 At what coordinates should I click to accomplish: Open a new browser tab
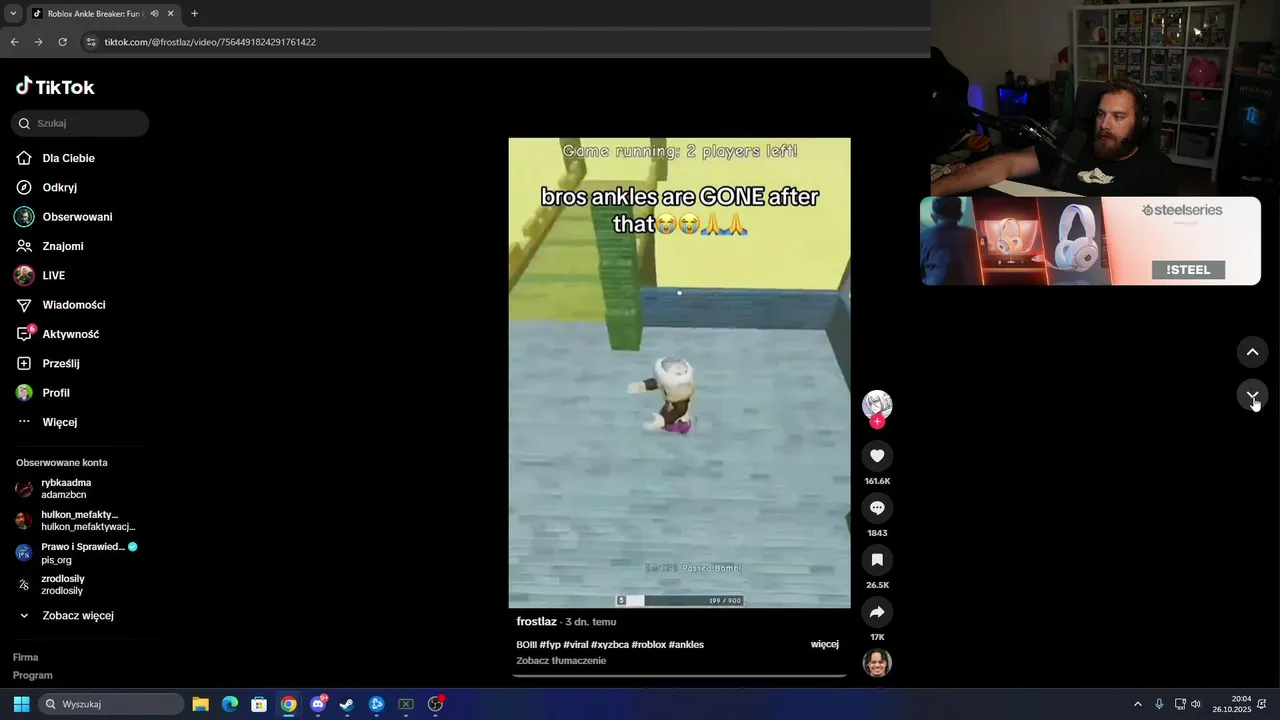(194, 14)
